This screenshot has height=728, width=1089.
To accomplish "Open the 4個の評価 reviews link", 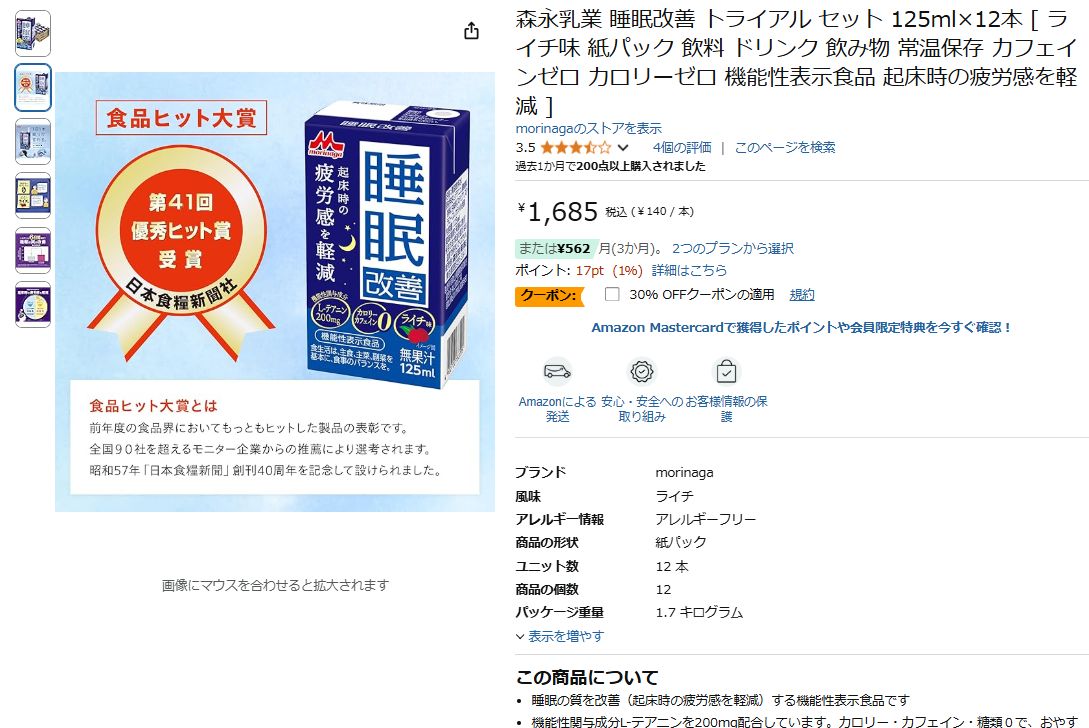I will (682, 147).
